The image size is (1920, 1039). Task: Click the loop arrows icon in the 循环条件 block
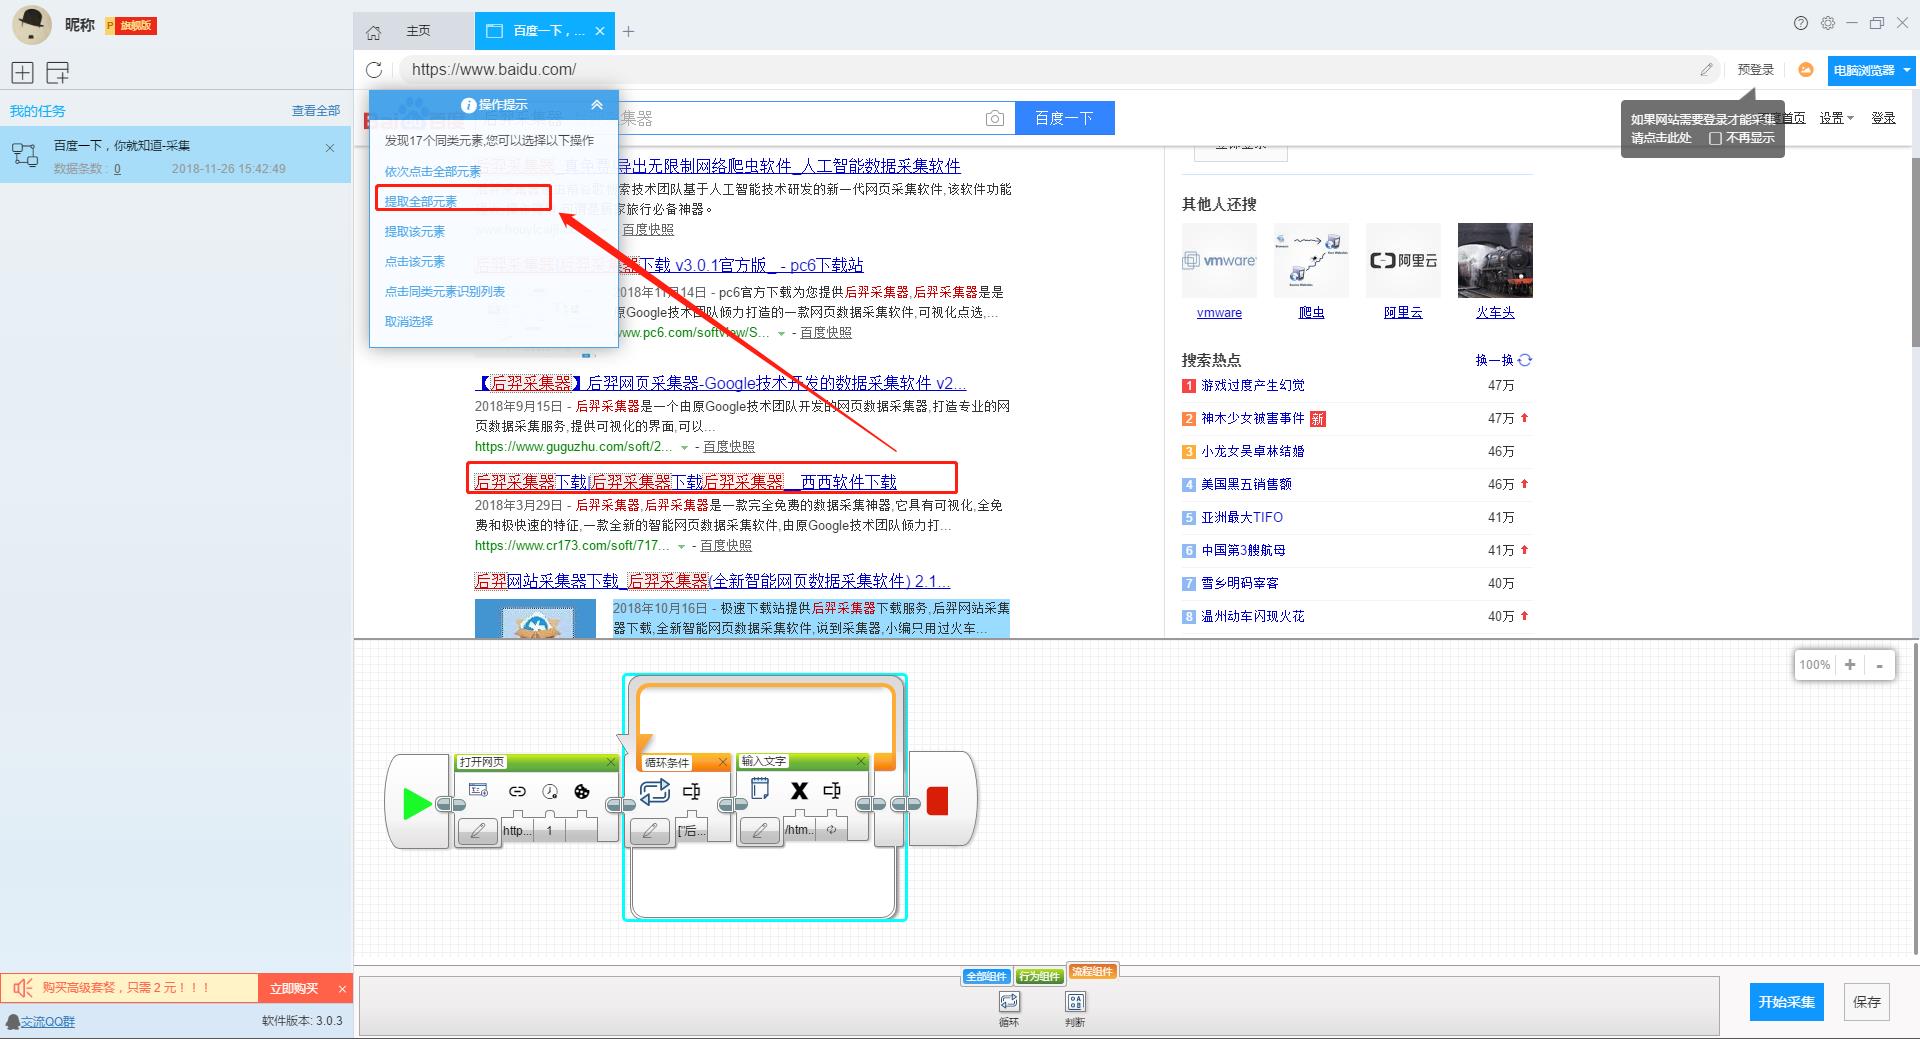[654, 792]
